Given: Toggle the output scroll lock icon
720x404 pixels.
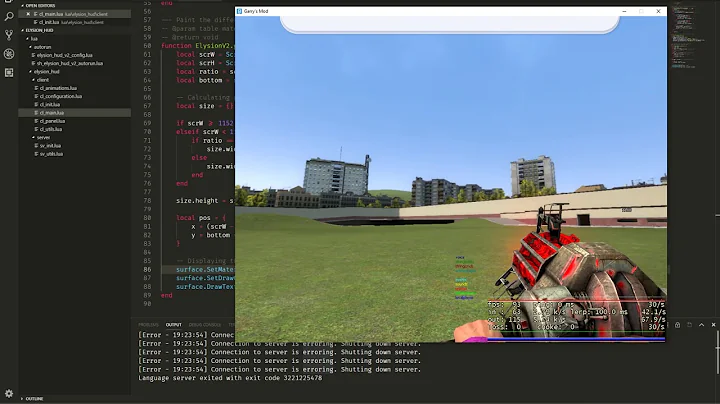Looking at the screenshot, I should click(677, 325).
